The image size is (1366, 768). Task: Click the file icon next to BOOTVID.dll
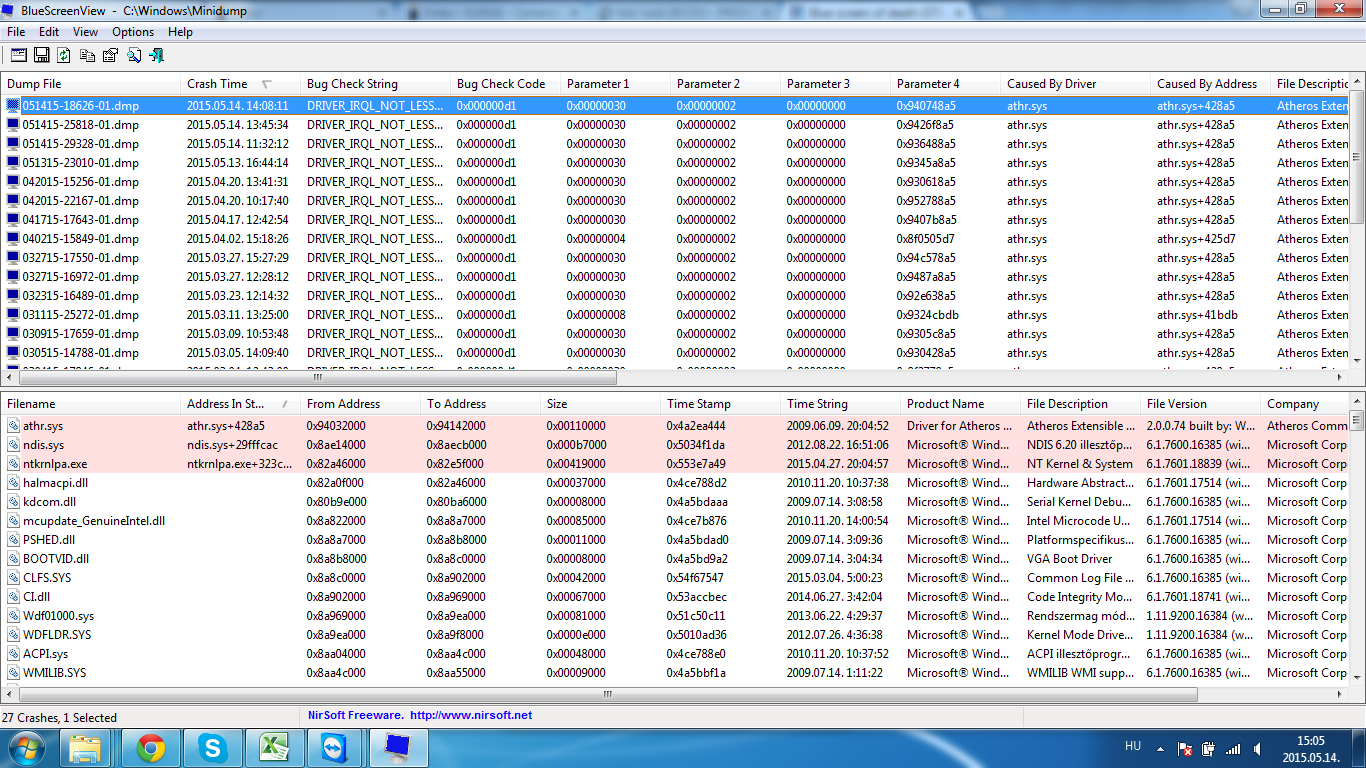click(13, 559)
